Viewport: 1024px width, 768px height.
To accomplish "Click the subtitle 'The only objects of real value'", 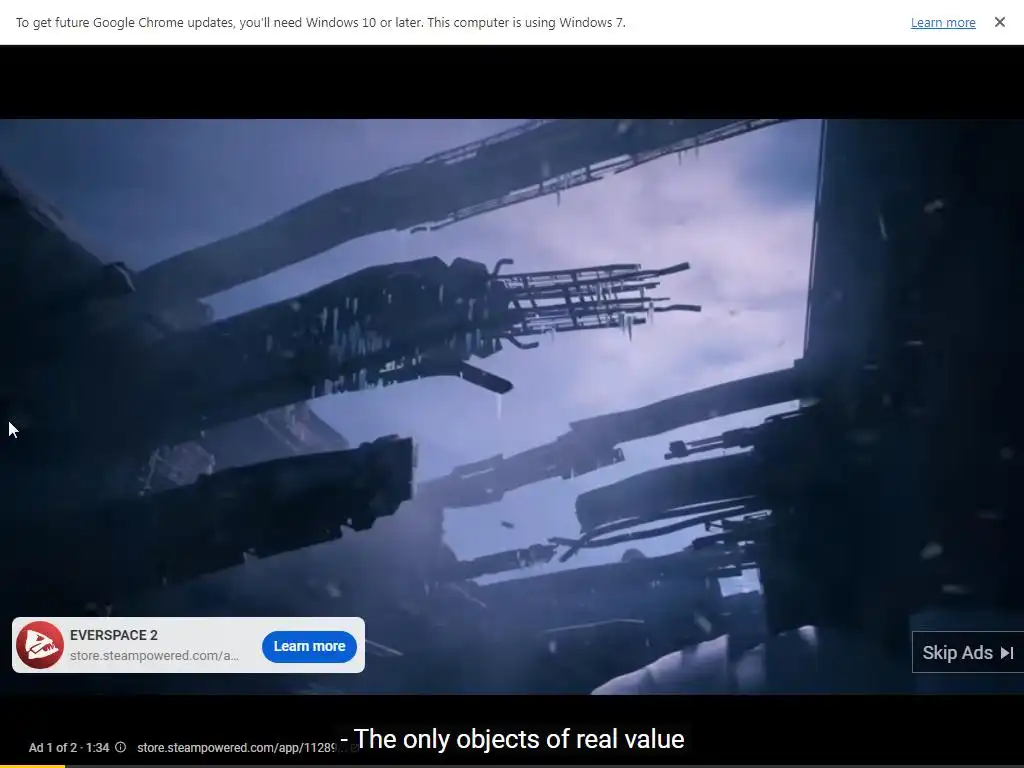I will (x=513, y=739).
